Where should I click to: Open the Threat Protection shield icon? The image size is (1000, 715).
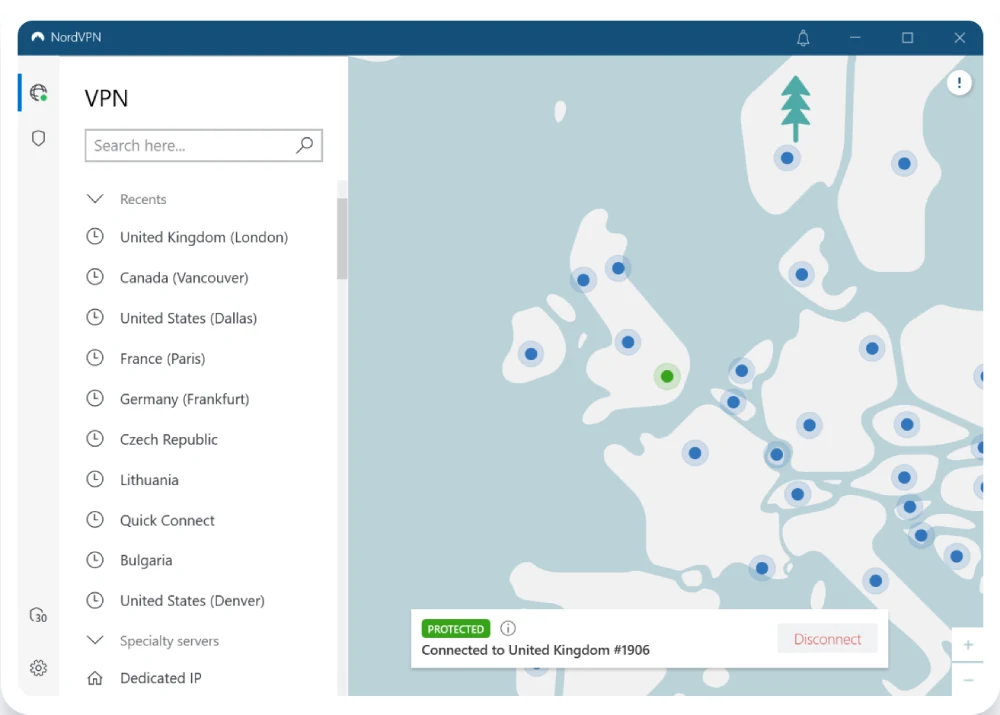click(38, 138)
